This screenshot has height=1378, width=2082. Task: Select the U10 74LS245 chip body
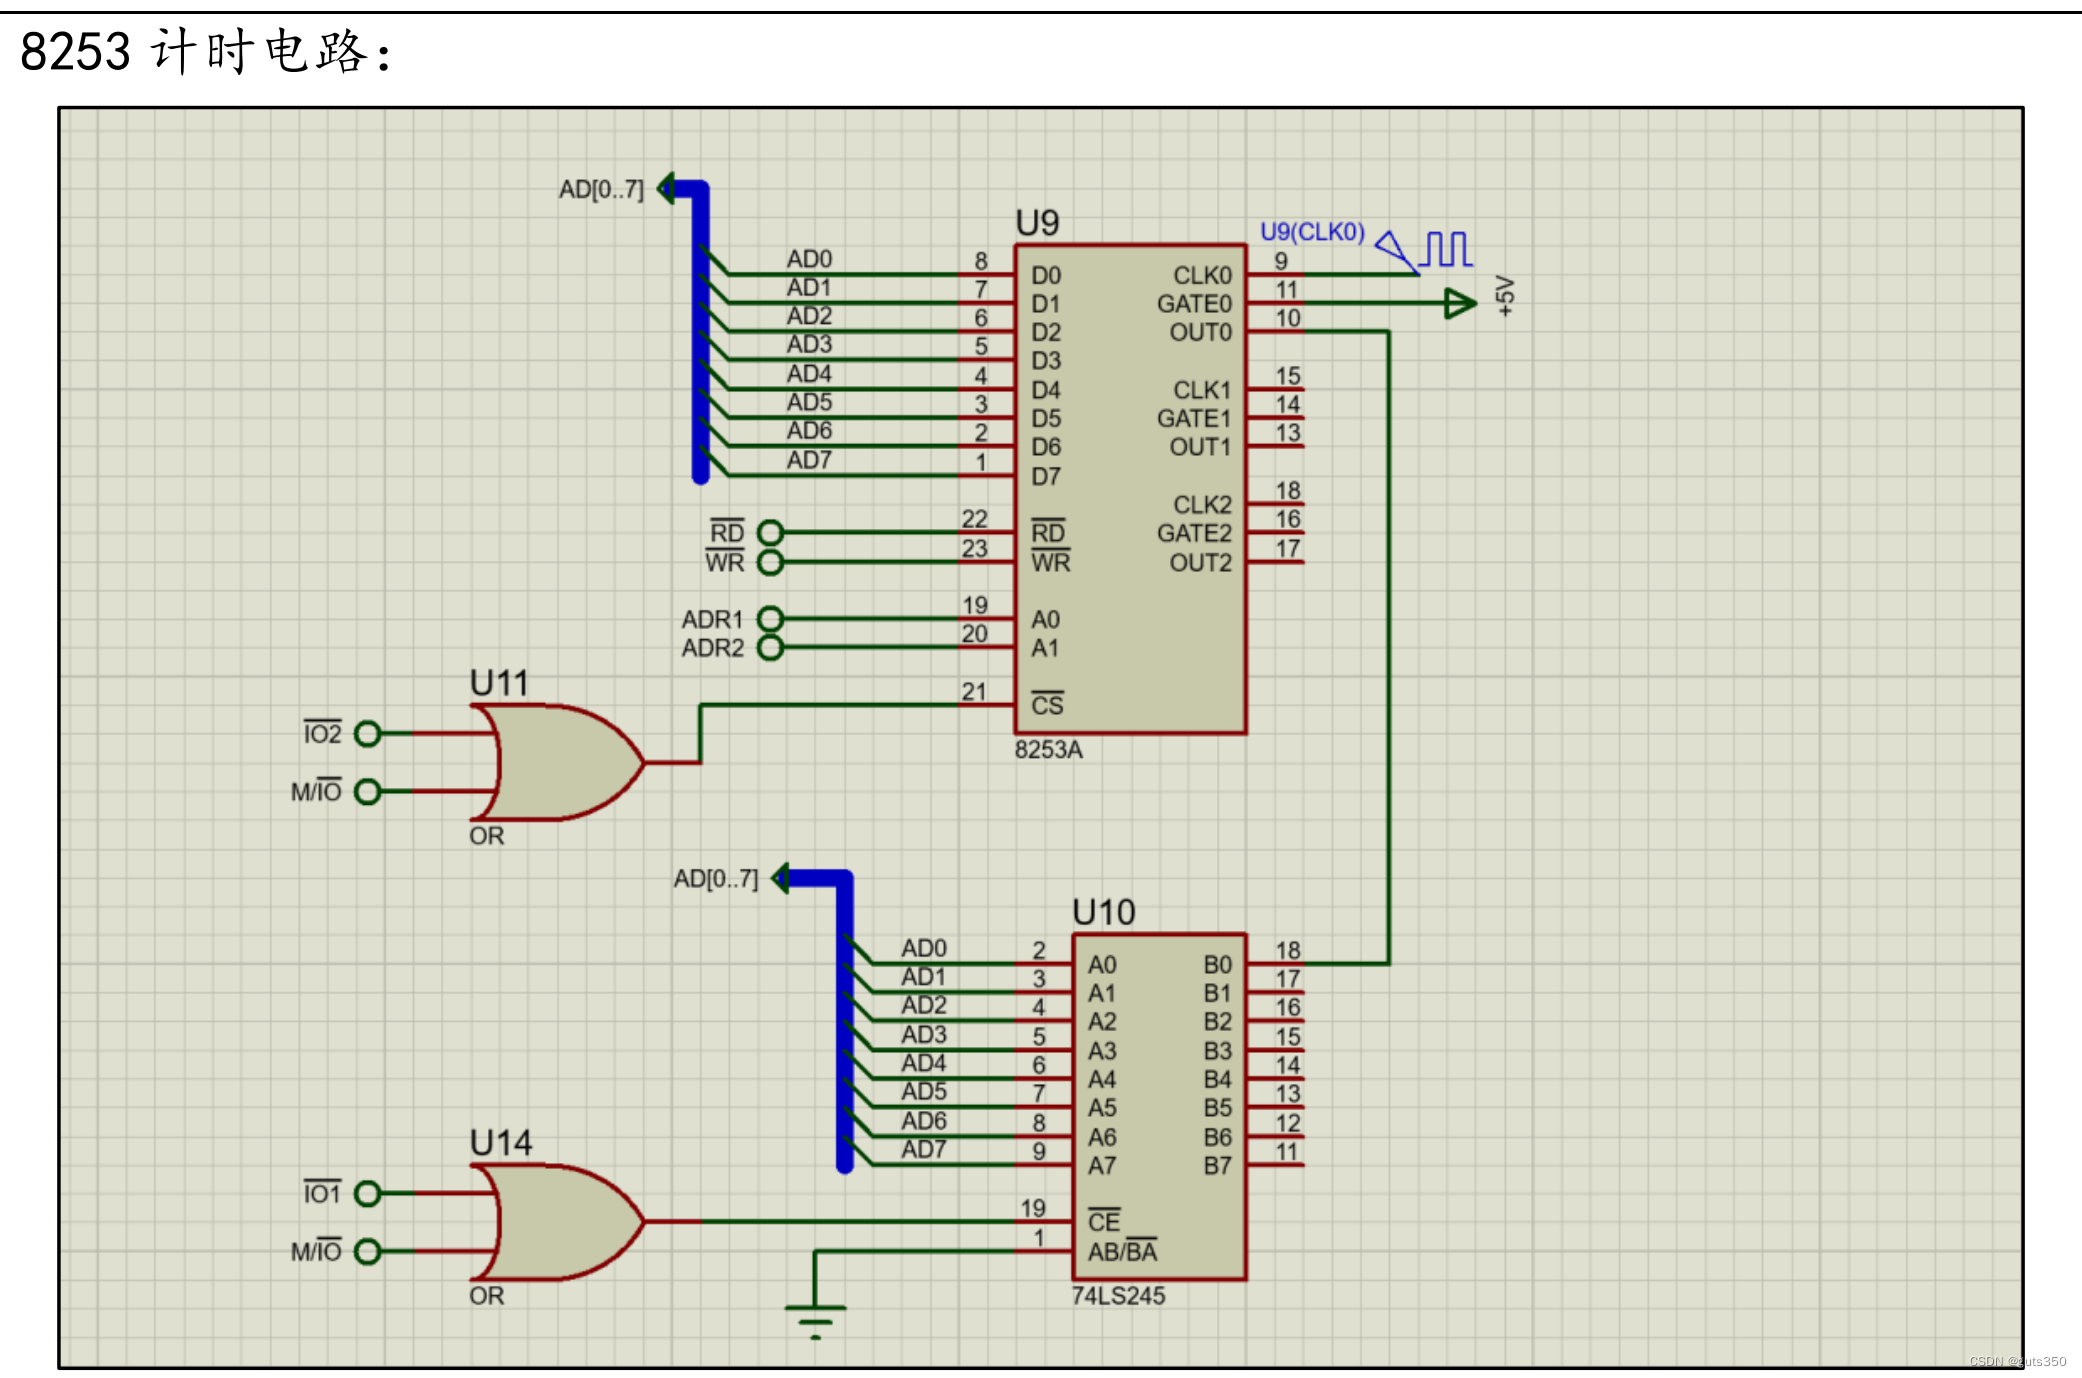[x=1159, y=1106]
